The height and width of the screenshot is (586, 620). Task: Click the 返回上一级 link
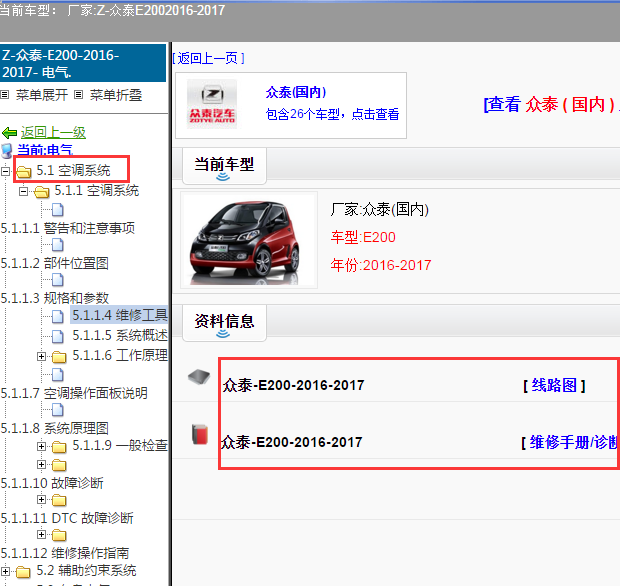coord(53,132)
